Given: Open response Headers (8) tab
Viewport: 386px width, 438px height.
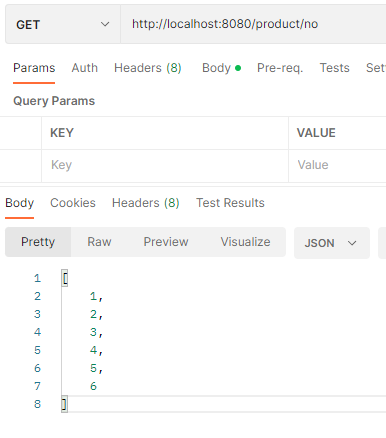Looking at the screenshot, I should tap(146, 203).
